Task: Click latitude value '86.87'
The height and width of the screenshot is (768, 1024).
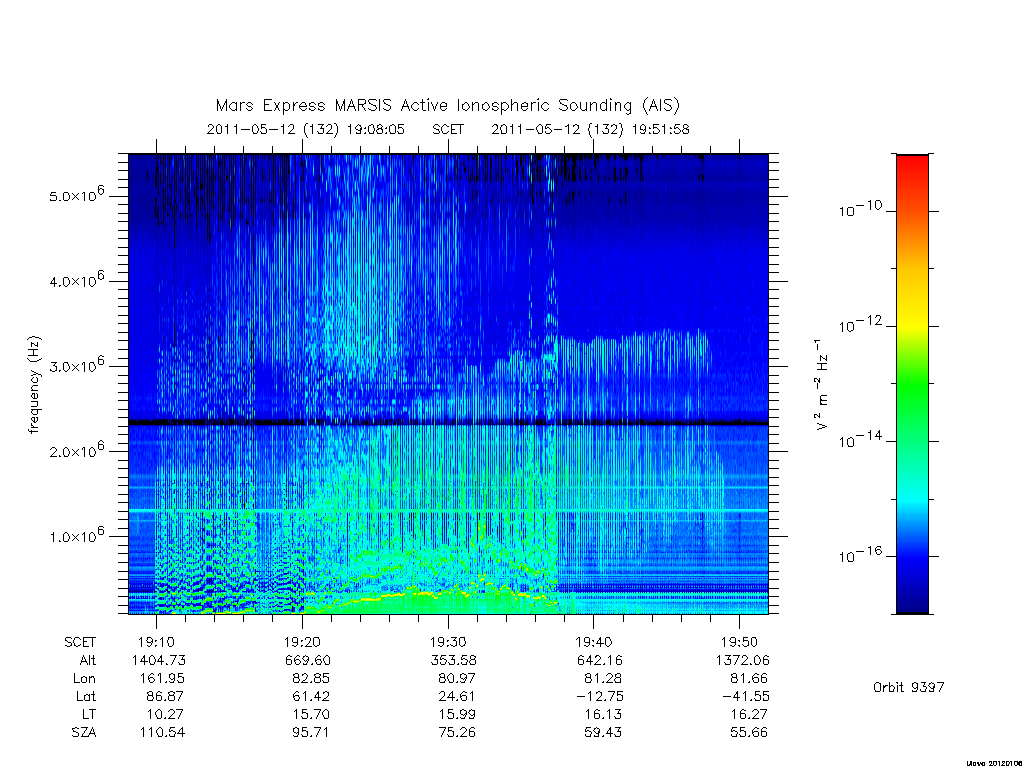Action: 165,696
